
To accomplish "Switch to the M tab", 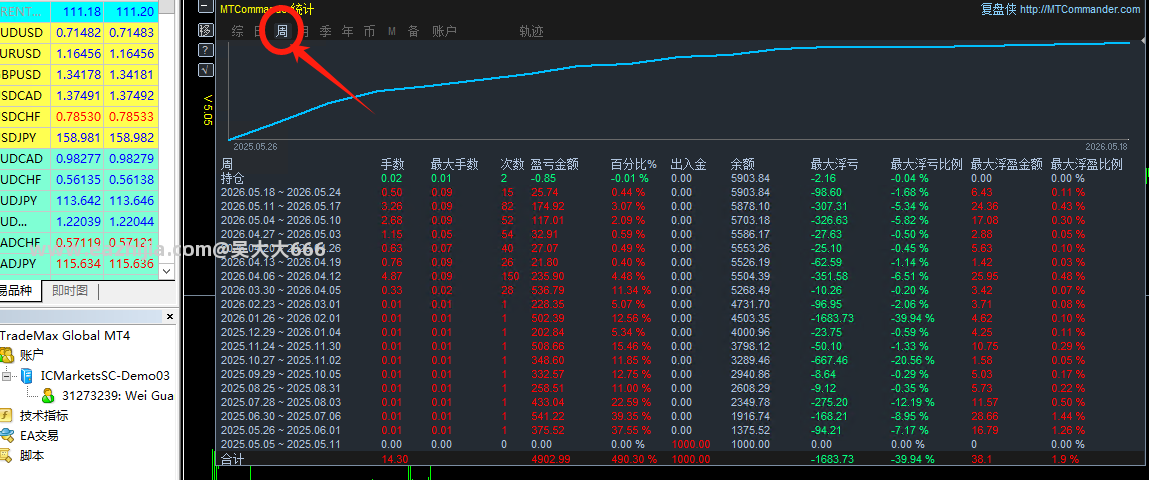I will tap(392, 32).
